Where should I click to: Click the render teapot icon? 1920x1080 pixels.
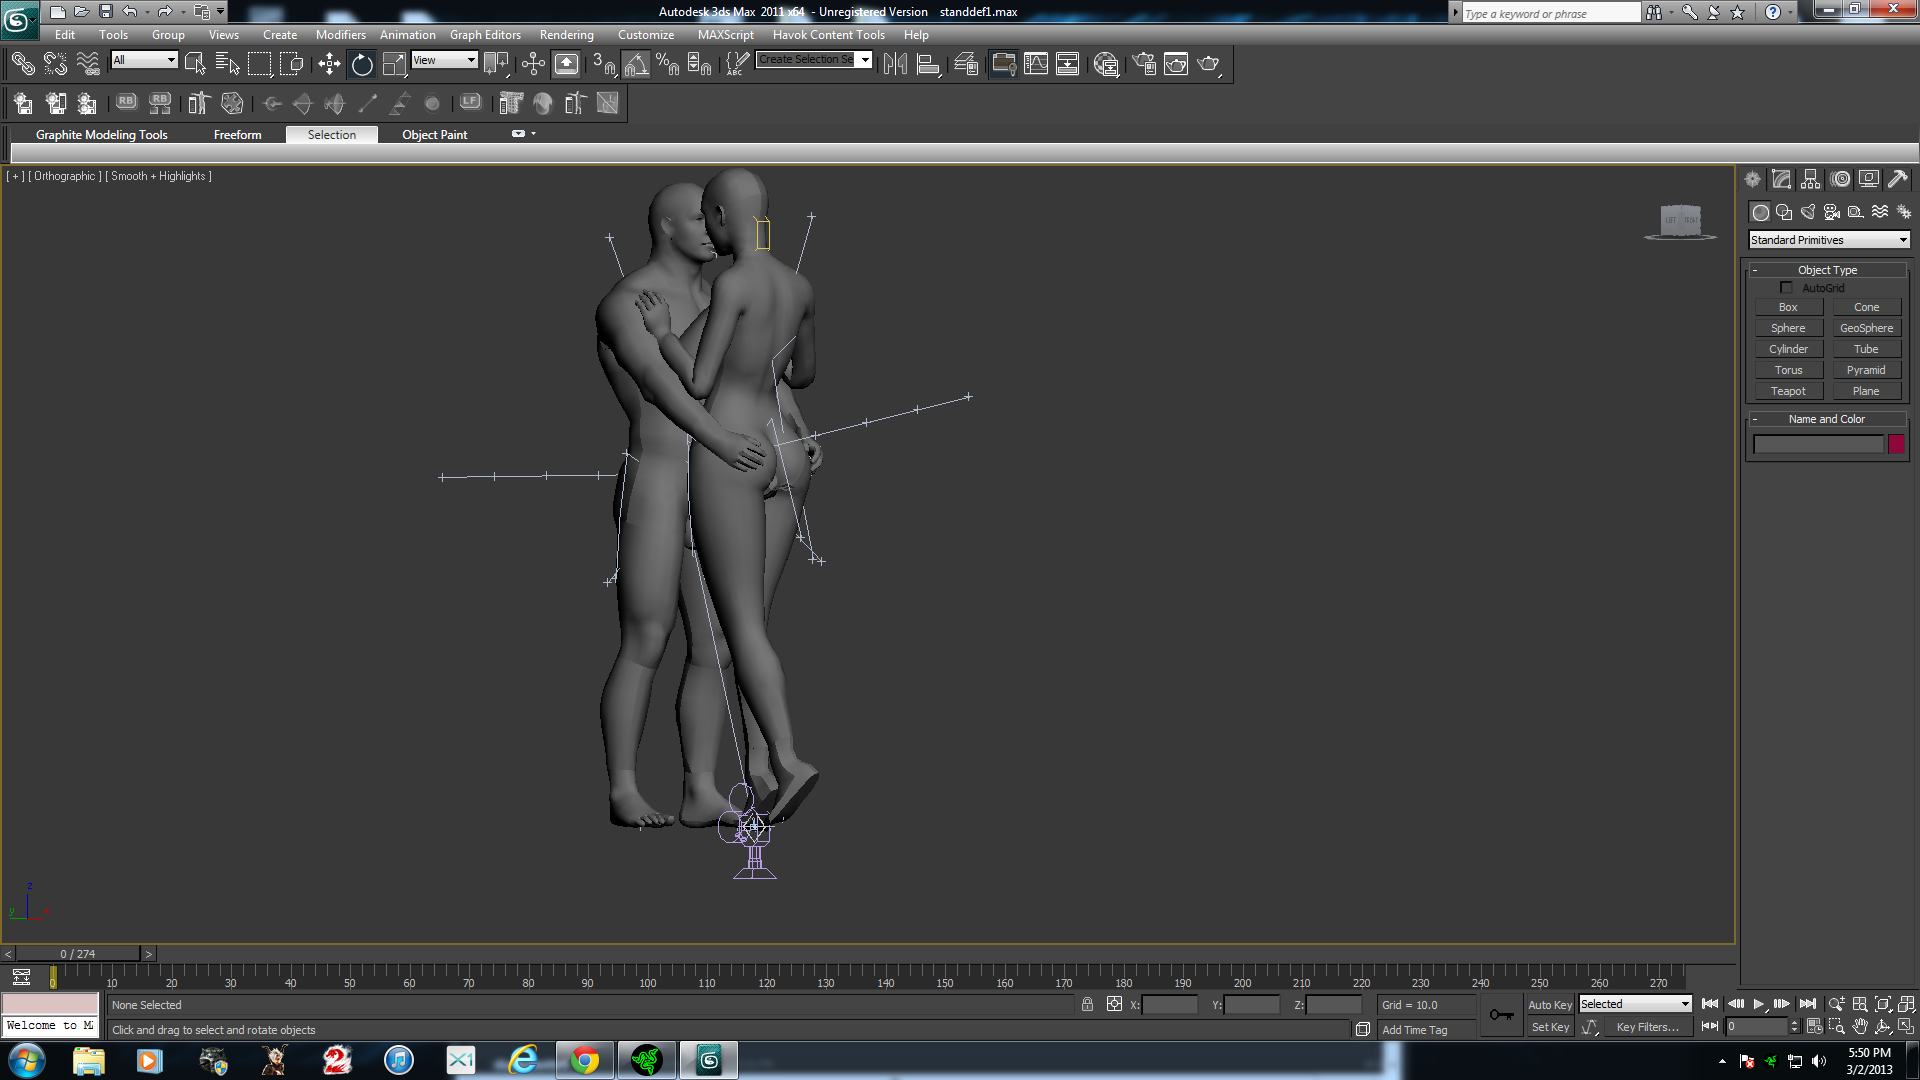[1209, 64]
